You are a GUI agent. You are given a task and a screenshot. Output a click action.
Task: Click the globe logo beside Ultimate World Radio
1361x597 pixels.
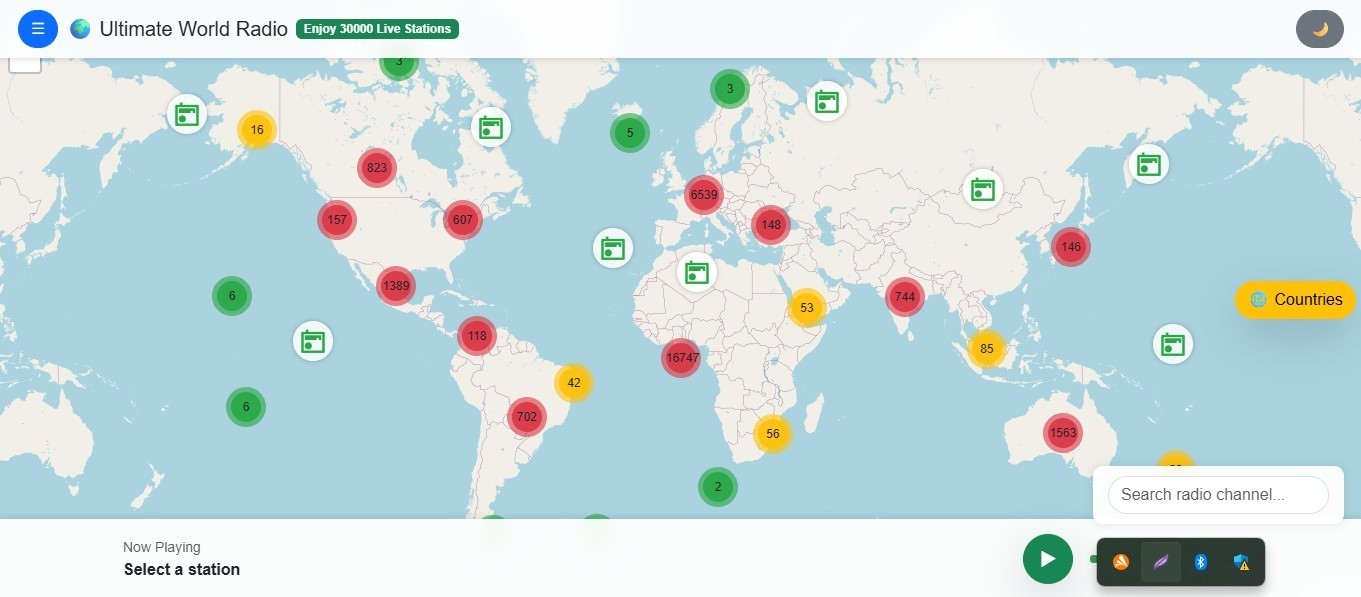click(x=80, y=29)
